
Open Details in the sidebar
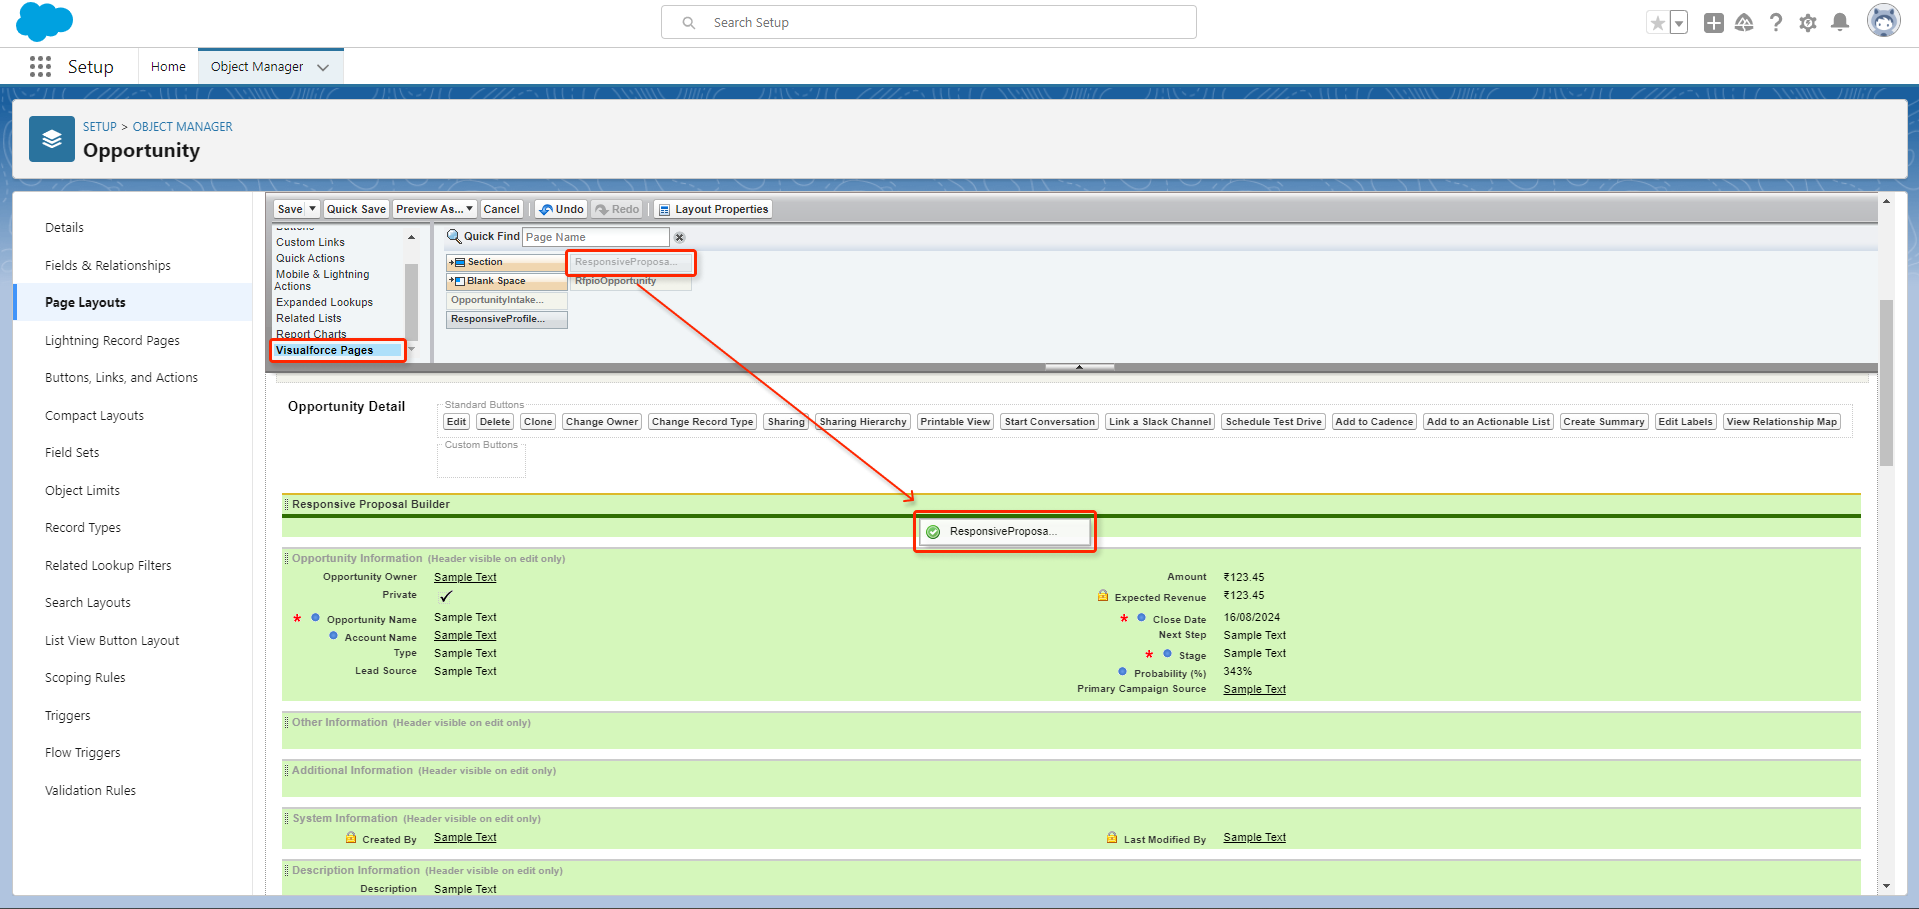[x=64, y=228]
